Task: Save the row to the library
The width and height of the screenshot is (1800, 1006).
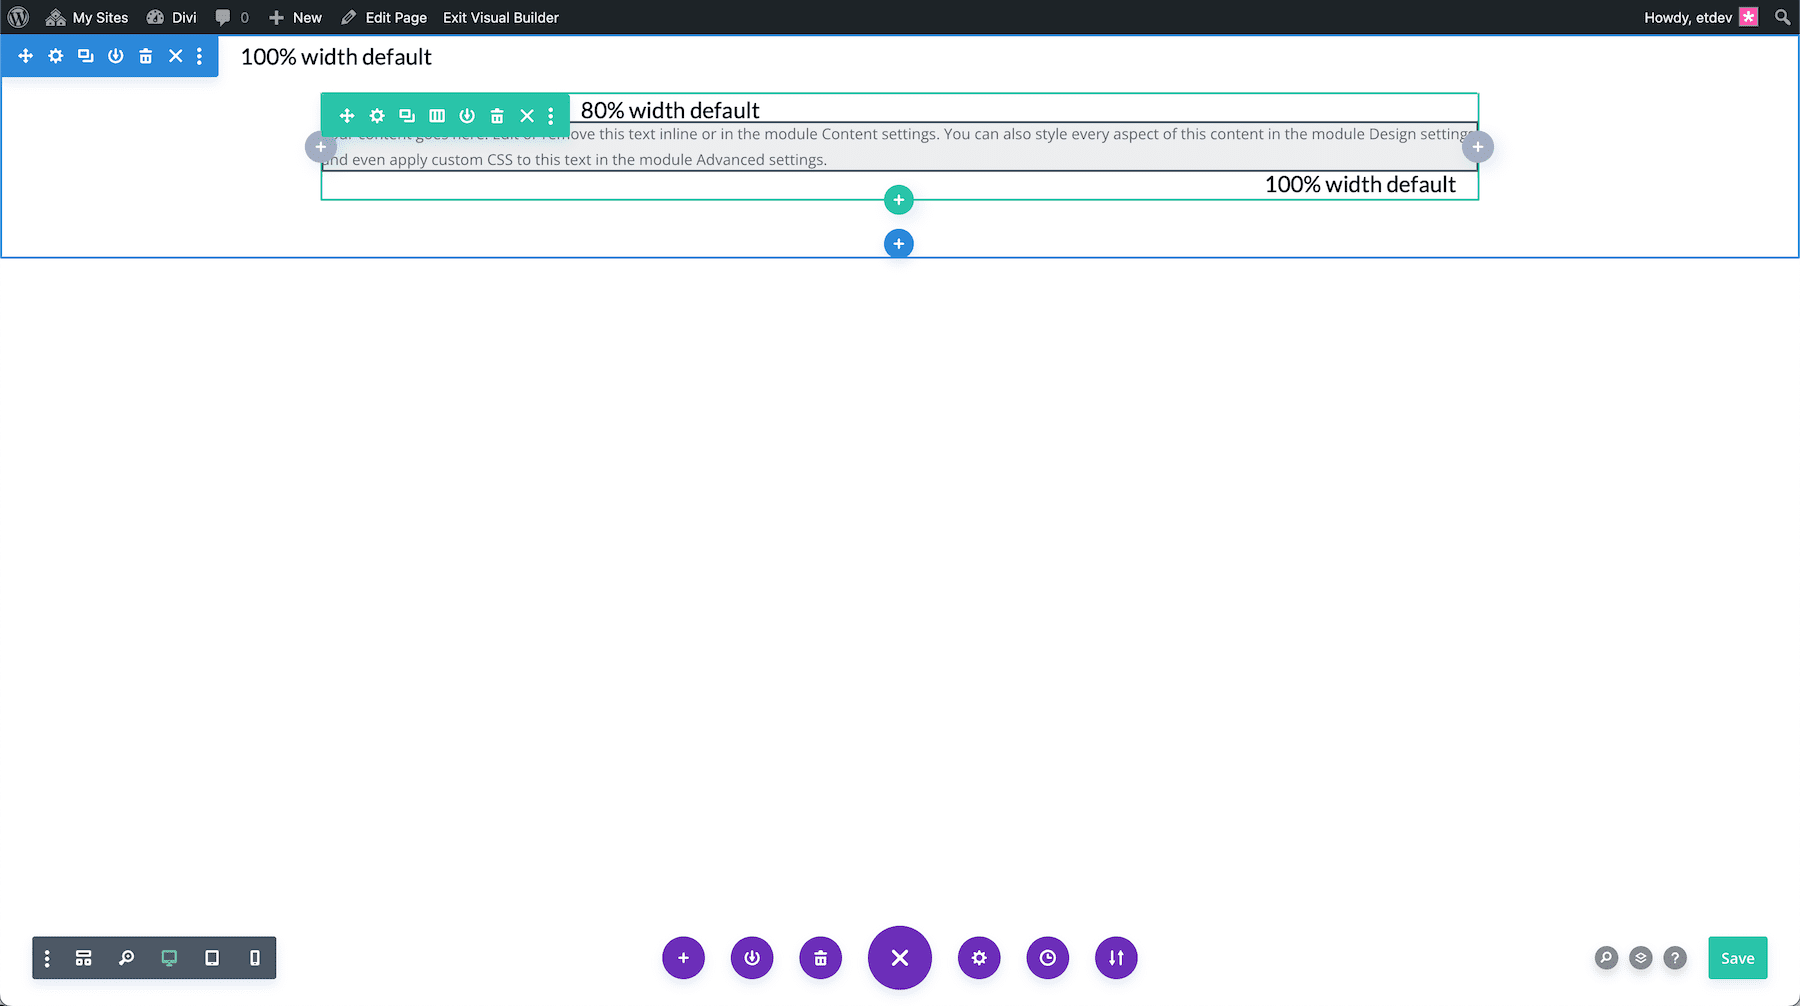Action: 467,115
